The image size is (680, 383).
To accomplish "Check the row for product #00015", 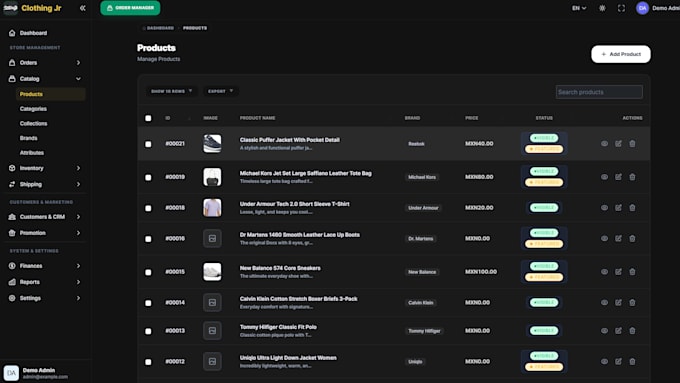I will point(148,272).
